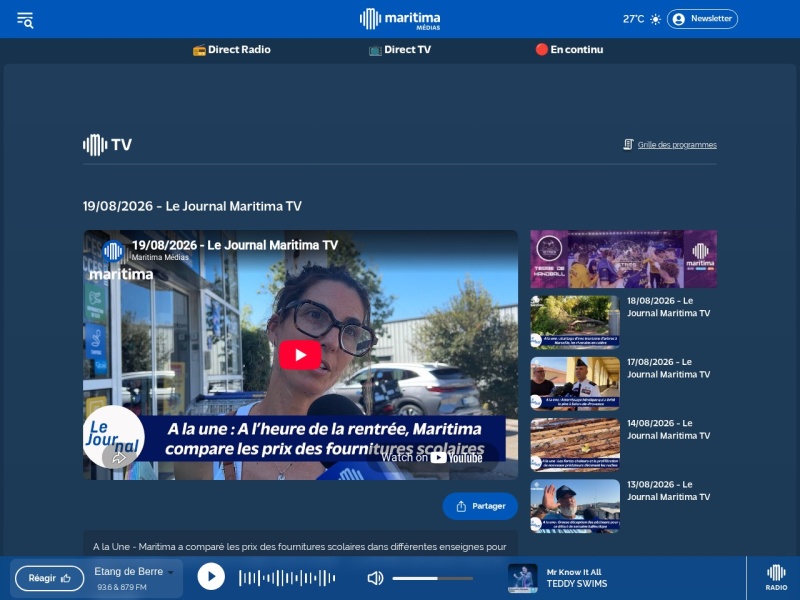
Task: Open 17/08/2026 Journal thumbnail
Action: point(575,384)
